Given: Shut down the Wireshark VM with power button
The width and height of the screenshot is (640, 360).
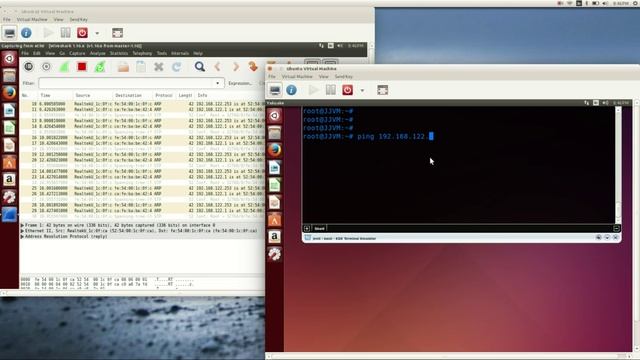Looking at the screenshot, I should click(82, 33).
